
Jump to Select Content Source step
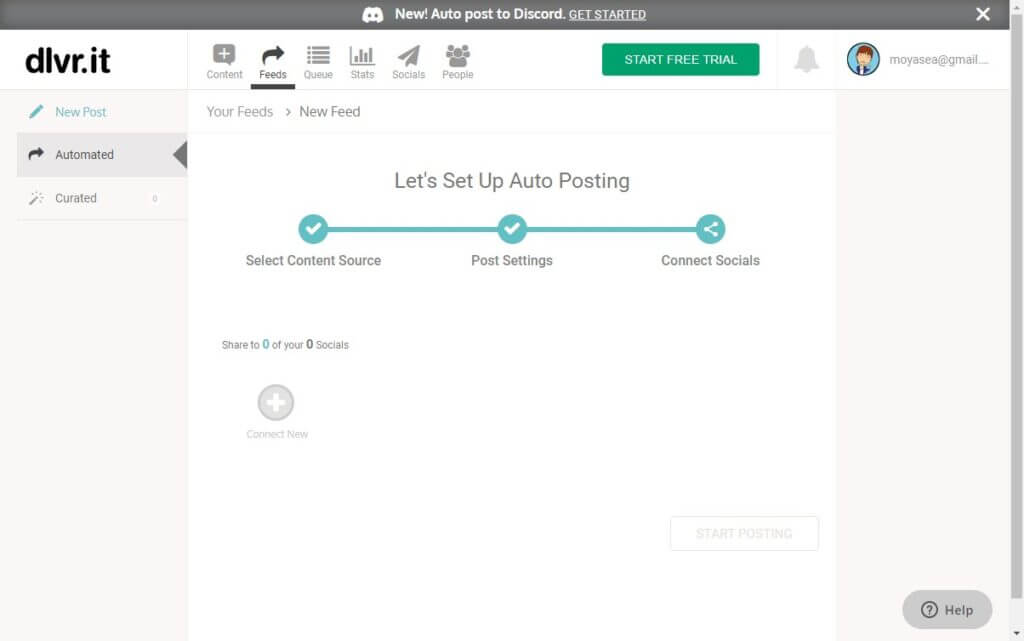pyautogui.click(x=313, y=229)
